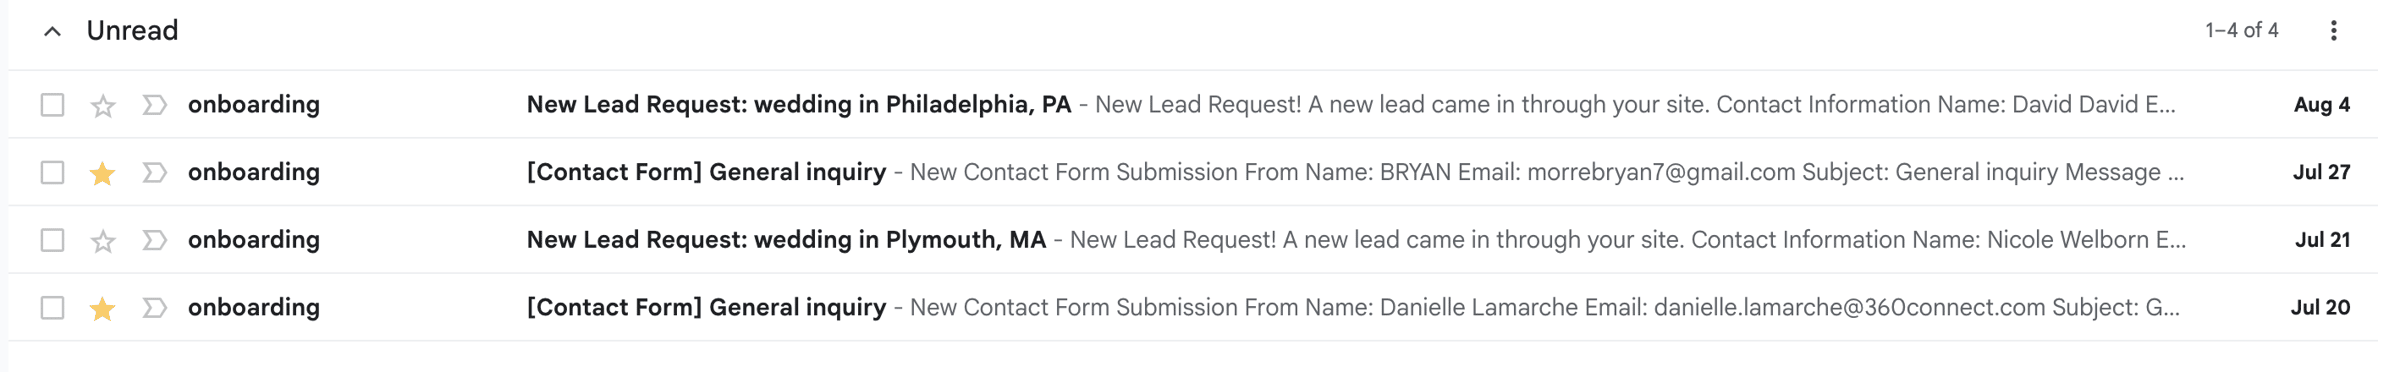This screenshot has width=2400, height=372.
Task: Open New Lead Request: wedding in Philadelphia, PA
Action: point(1192,104)
